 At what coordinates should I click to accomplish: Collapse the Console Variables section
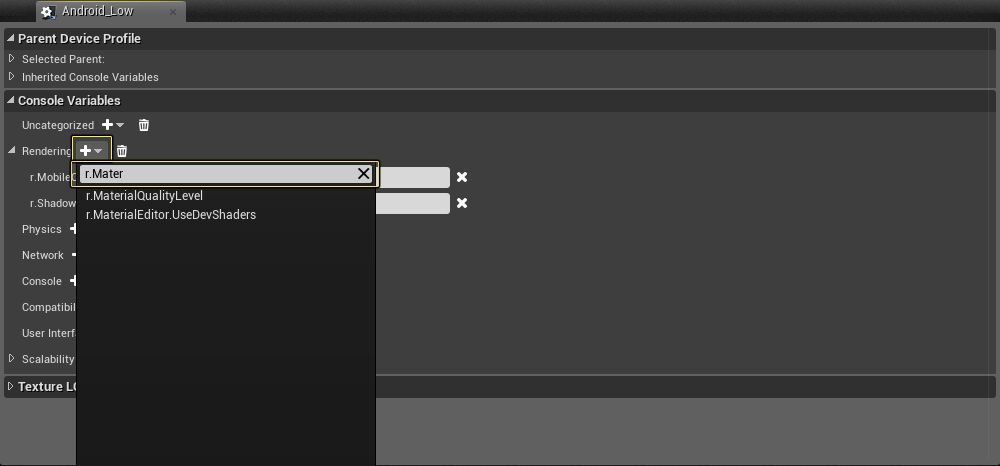(x=10, y=100)
